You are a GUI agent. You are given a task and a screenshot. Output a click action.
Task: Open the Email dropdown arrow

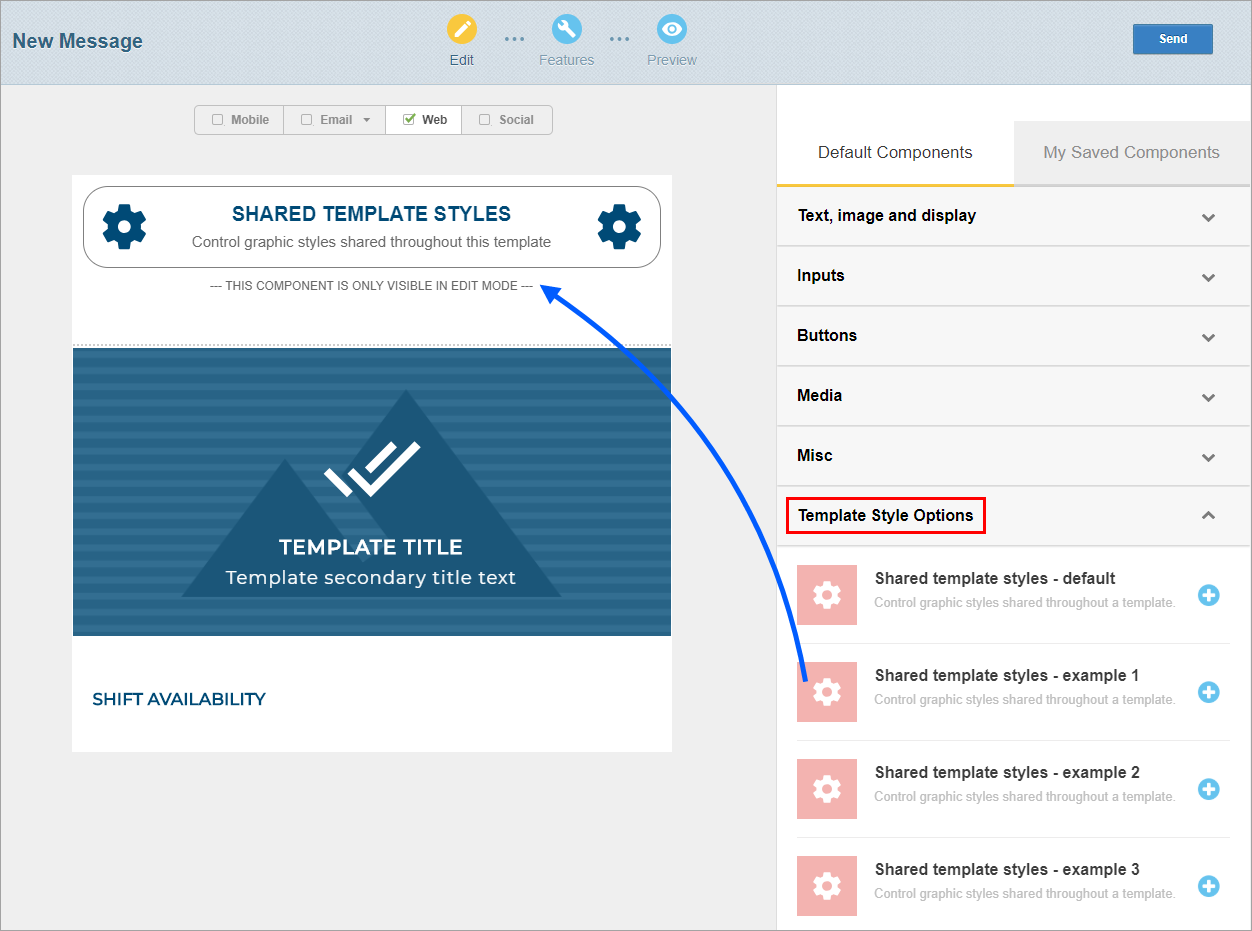coord(367,120)
